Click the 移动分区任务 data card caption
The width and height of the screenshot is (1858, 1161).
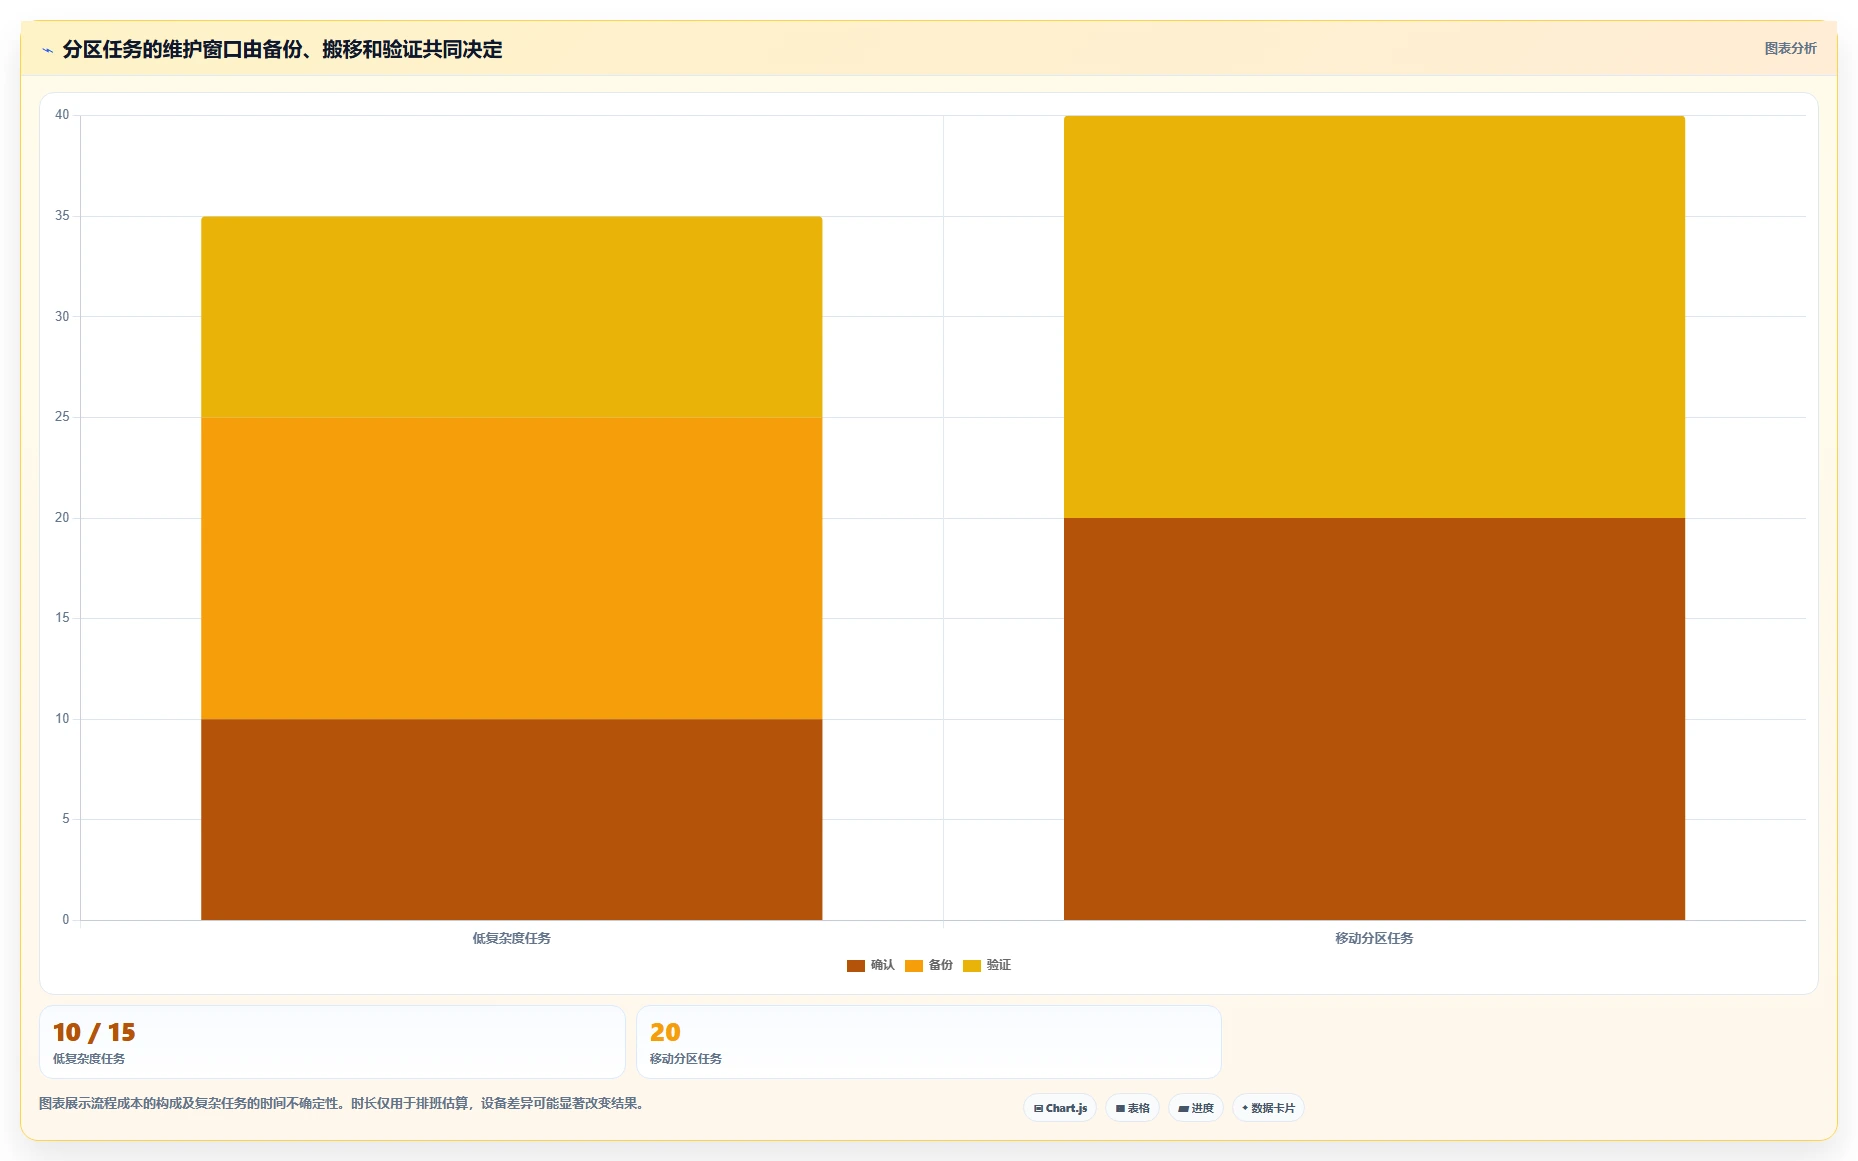[x=686, y=1058]
